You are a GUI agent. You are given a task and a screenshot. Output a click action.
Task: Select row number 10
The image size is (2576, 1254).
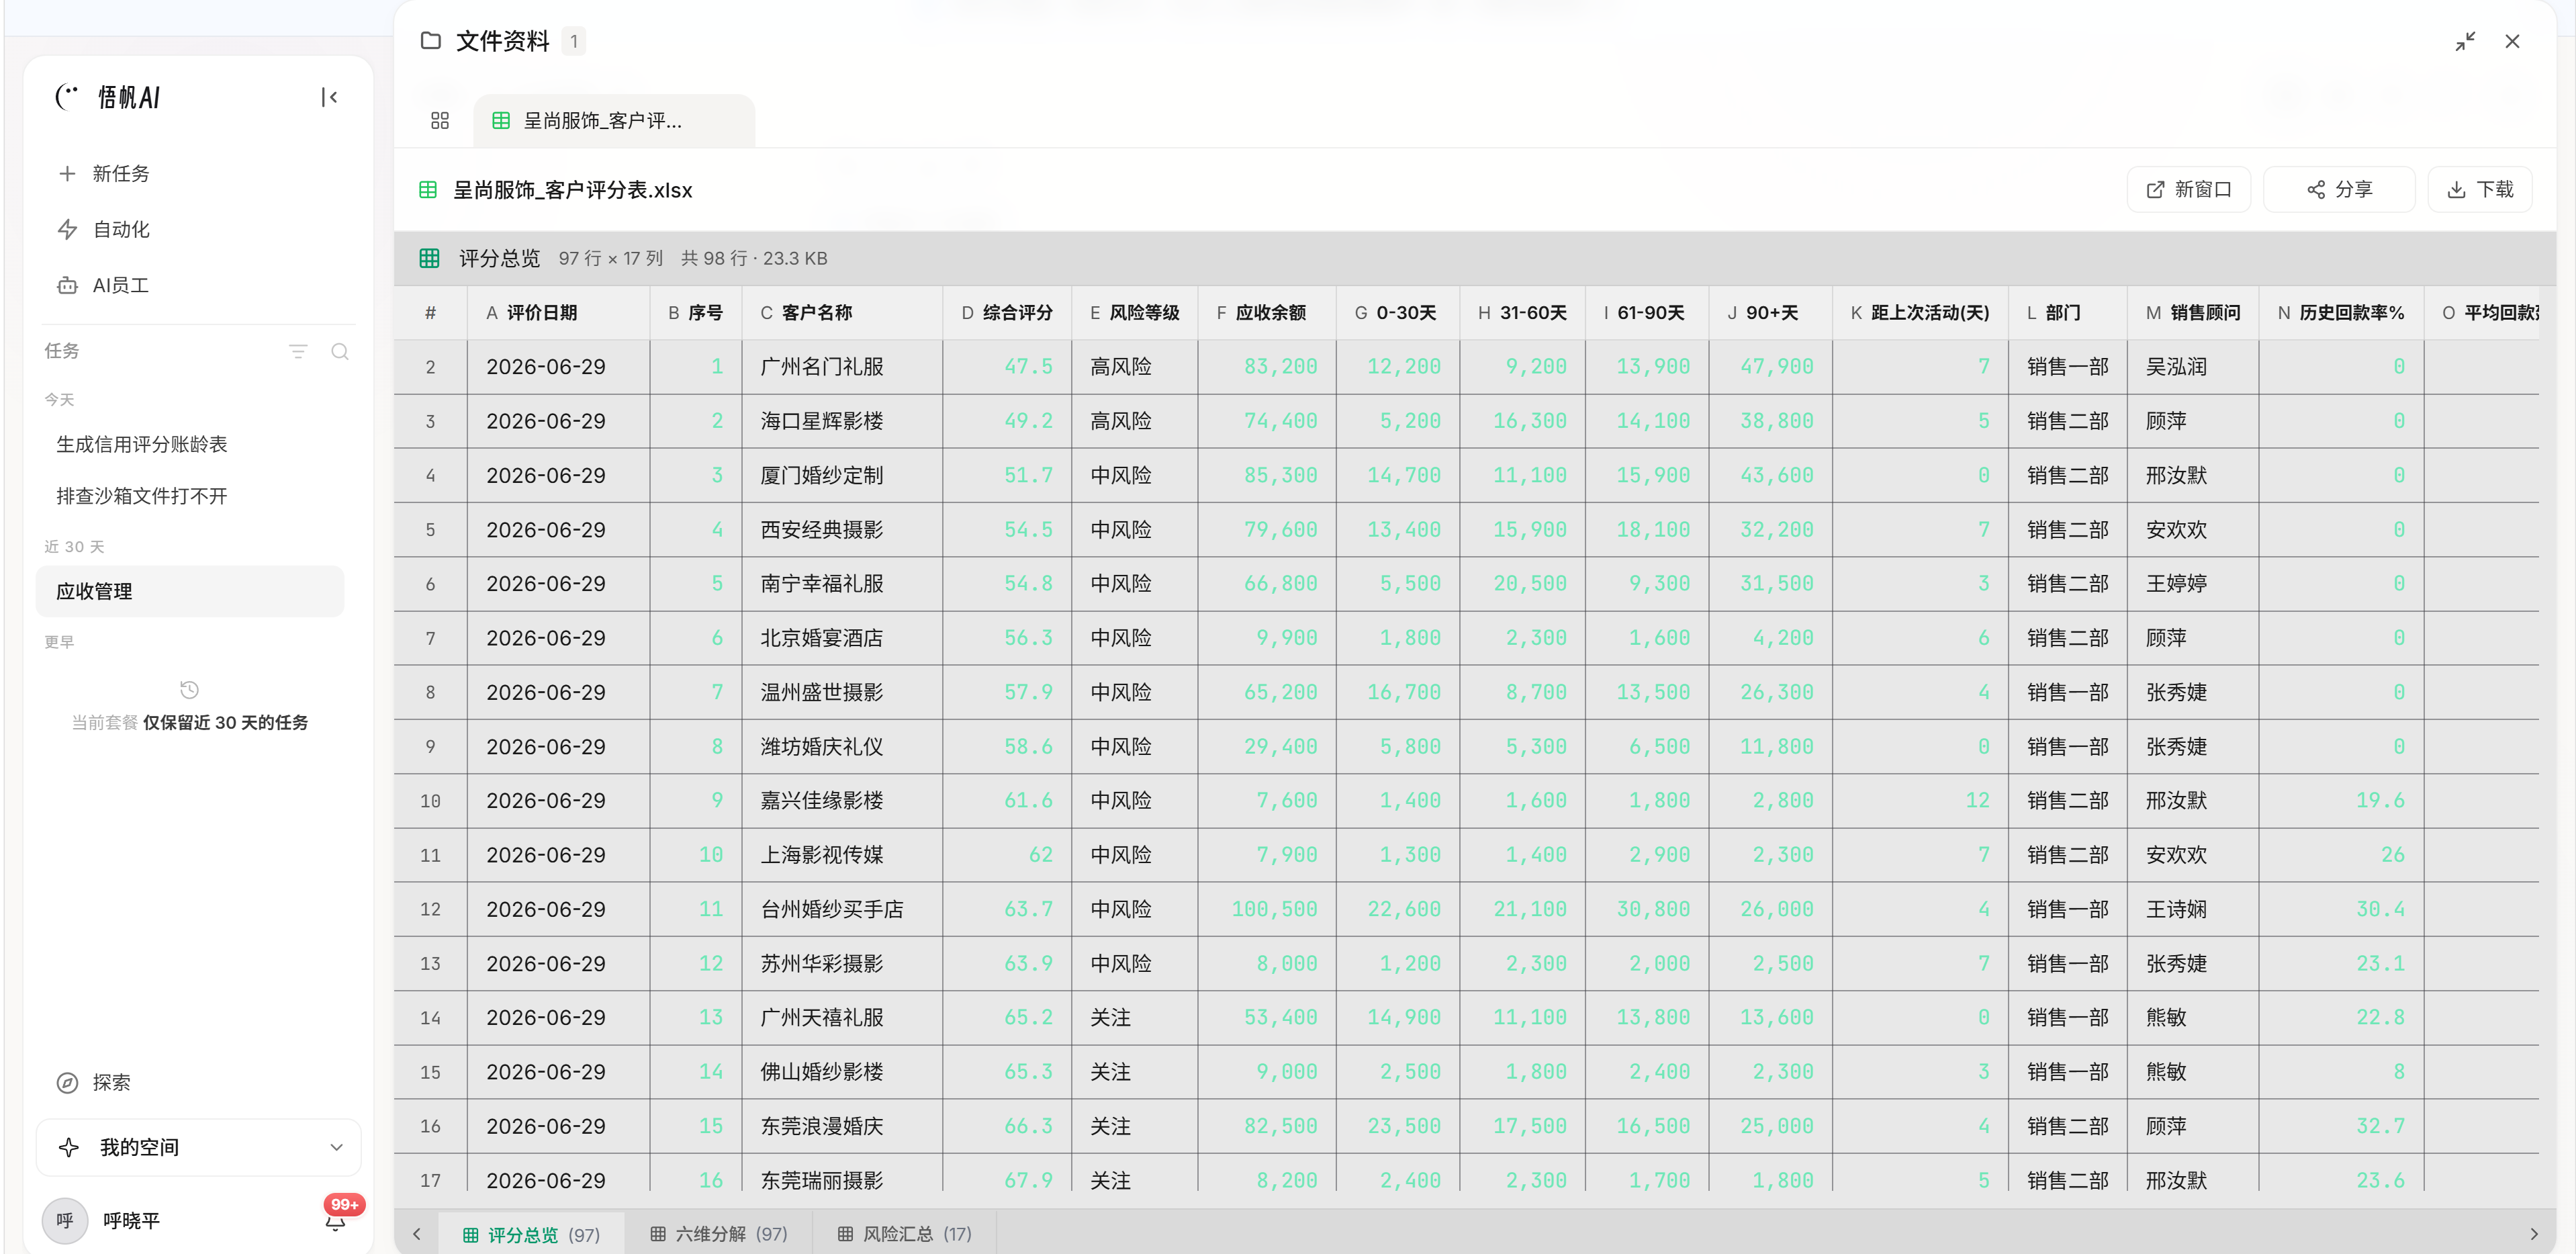430,801
